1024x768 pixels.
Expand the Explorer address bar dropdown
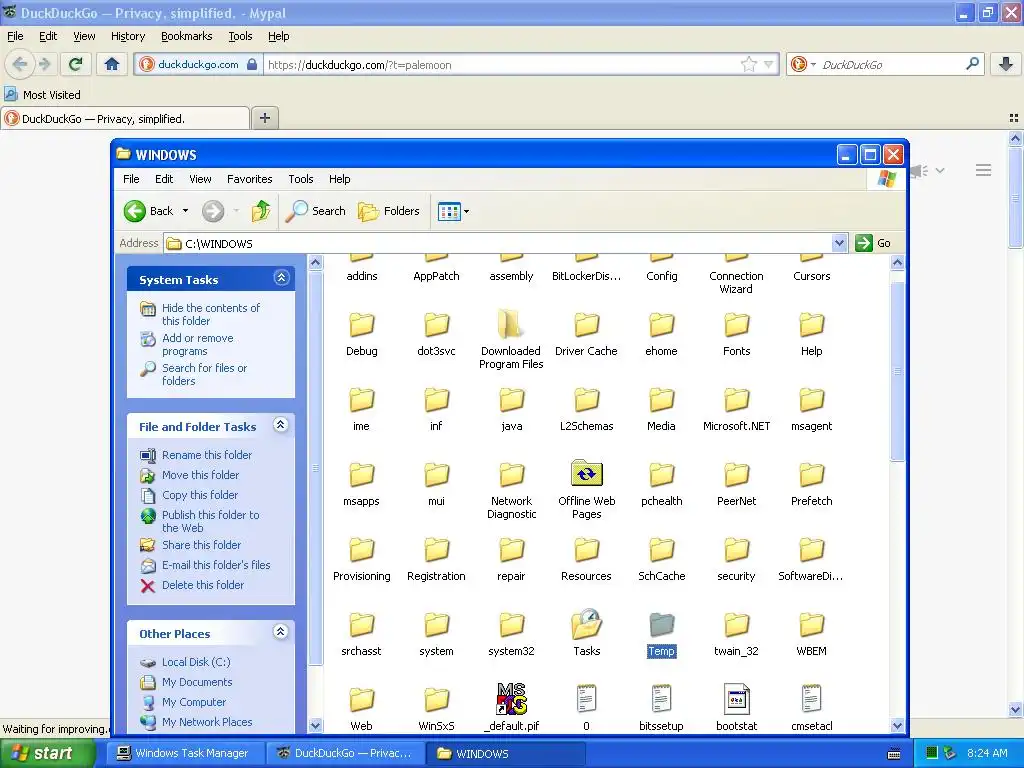tap(839, 244)
